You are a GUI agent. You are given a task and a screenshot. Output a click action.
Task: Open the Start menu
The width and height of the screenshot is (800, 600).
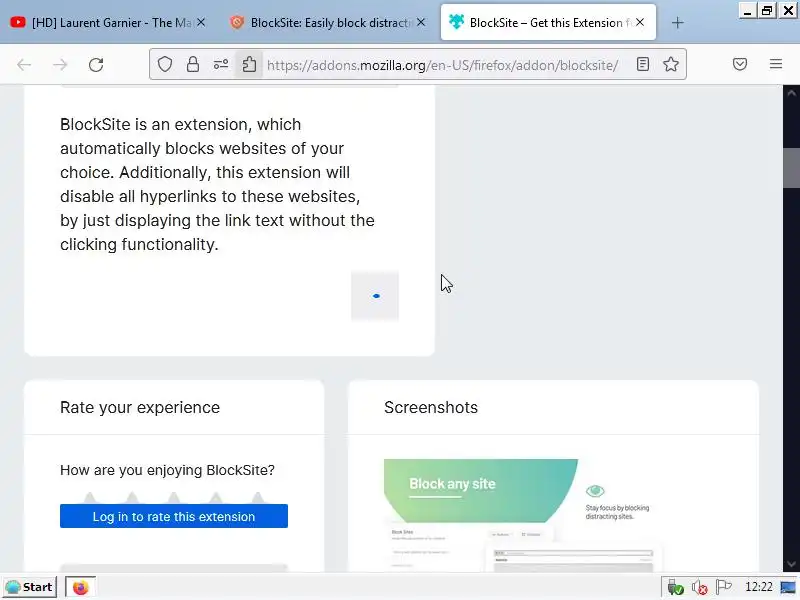[30, 587]
